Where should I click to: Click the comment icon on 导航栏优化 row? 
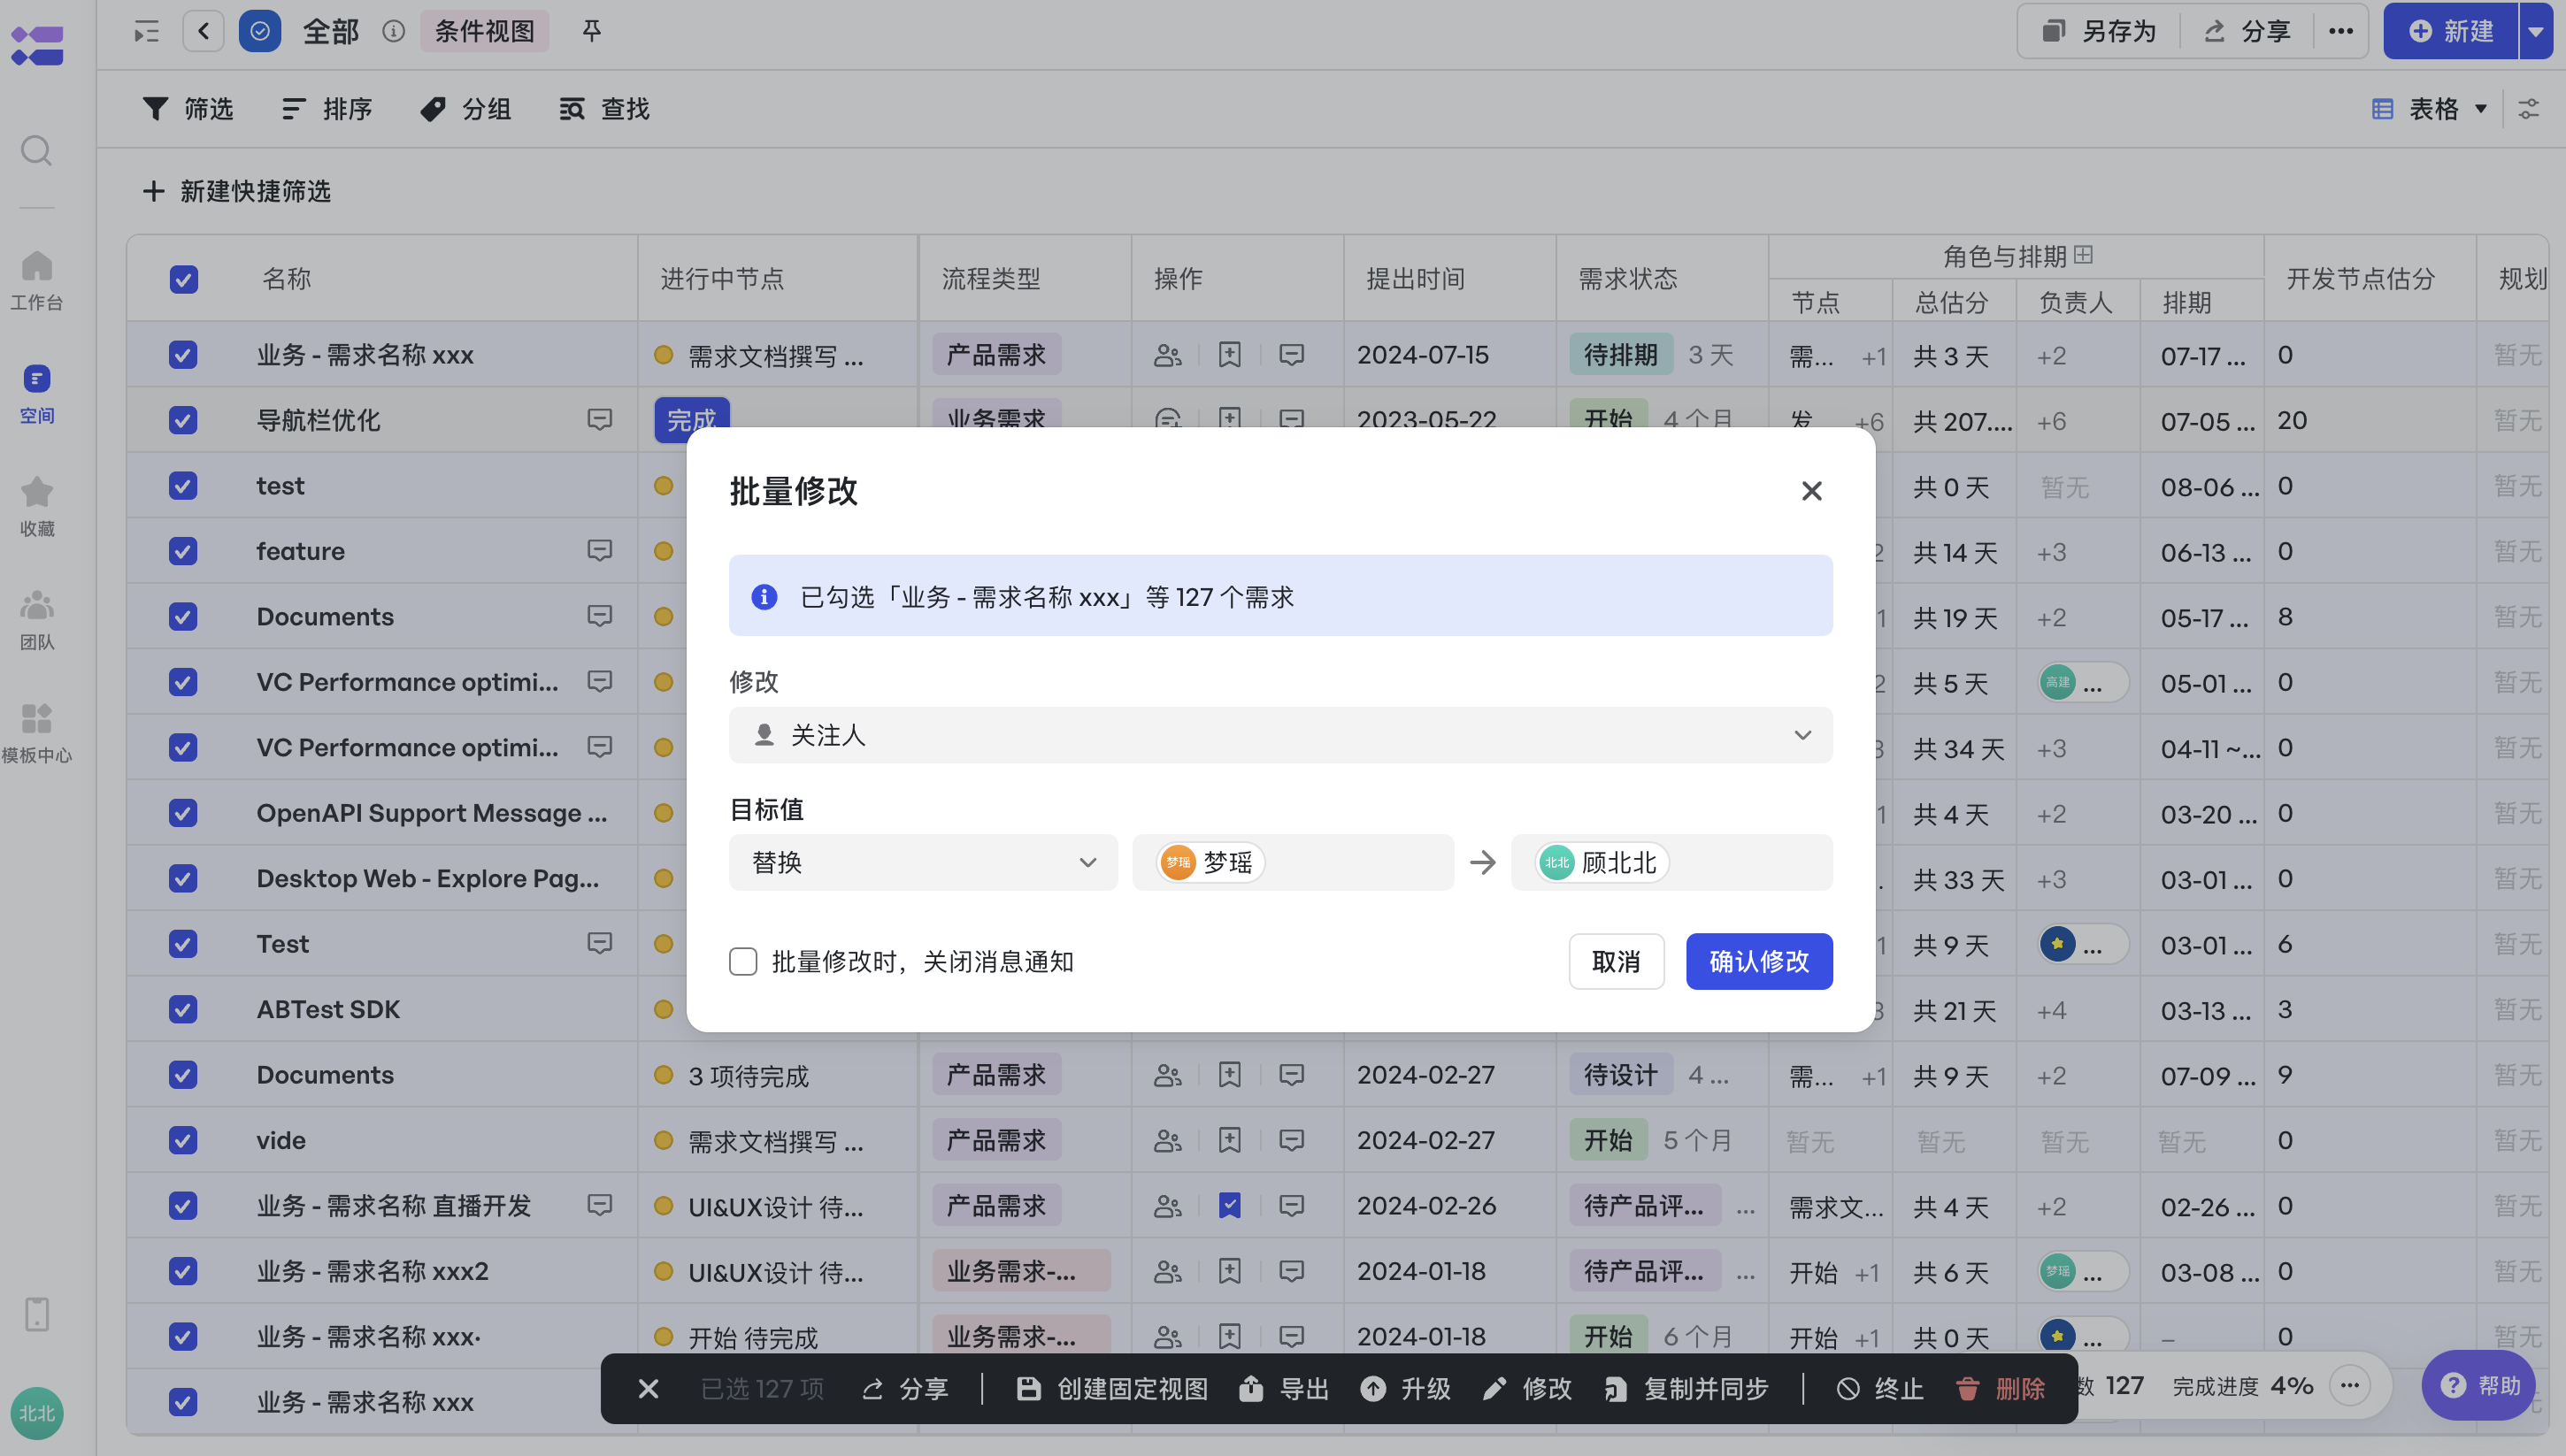pos(600,420)
